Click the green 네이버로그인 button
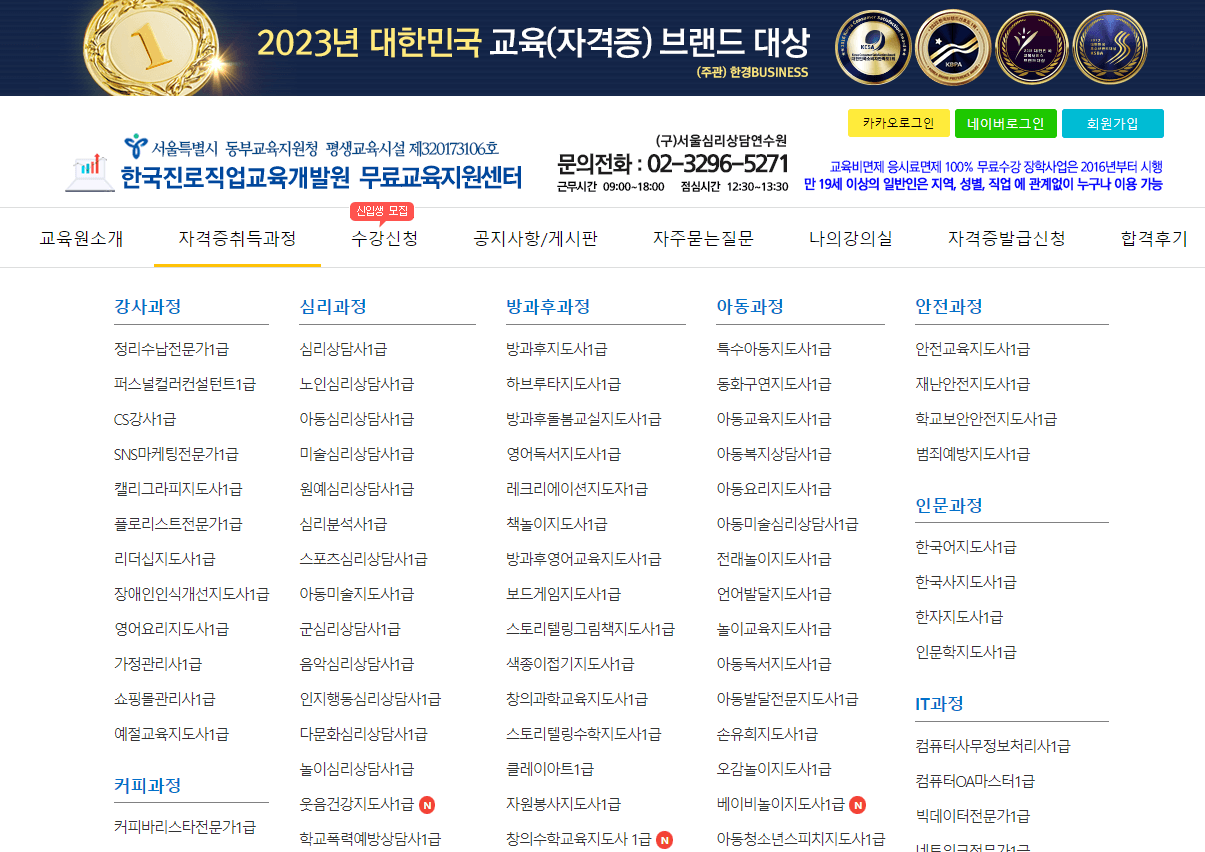The image size is (1205, 852). point(1006,123)
